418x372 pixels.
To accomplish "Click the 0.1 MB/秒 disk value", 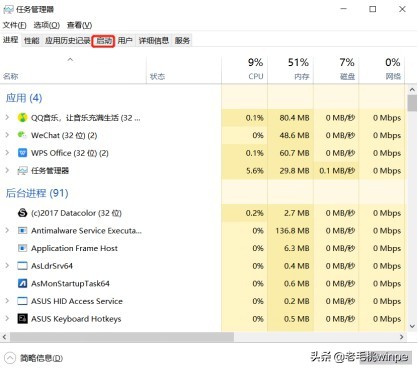I will [337, 171].
